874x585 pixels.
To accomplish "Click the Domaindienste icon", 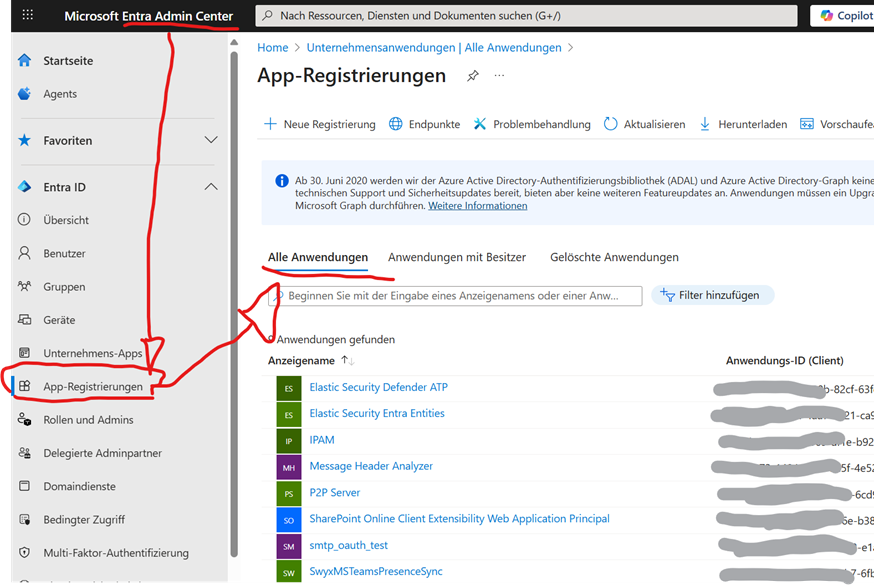I will (x=25, y=486).
